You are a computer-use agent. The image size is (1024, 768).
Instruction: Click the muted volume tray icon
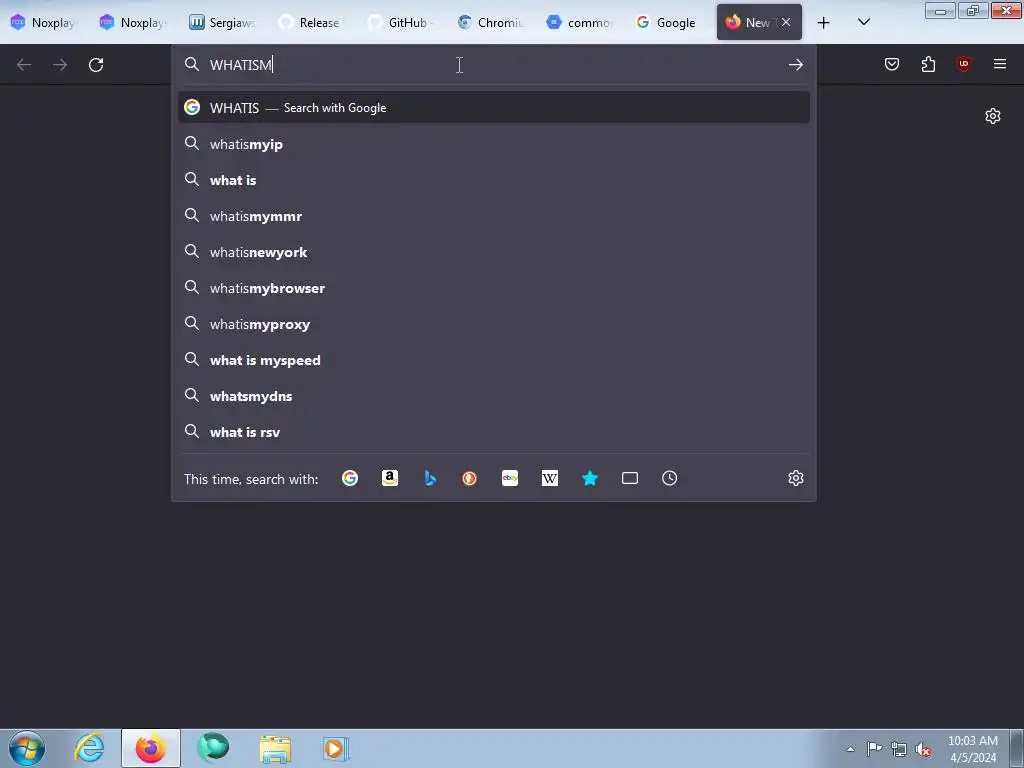coord(923,749)
